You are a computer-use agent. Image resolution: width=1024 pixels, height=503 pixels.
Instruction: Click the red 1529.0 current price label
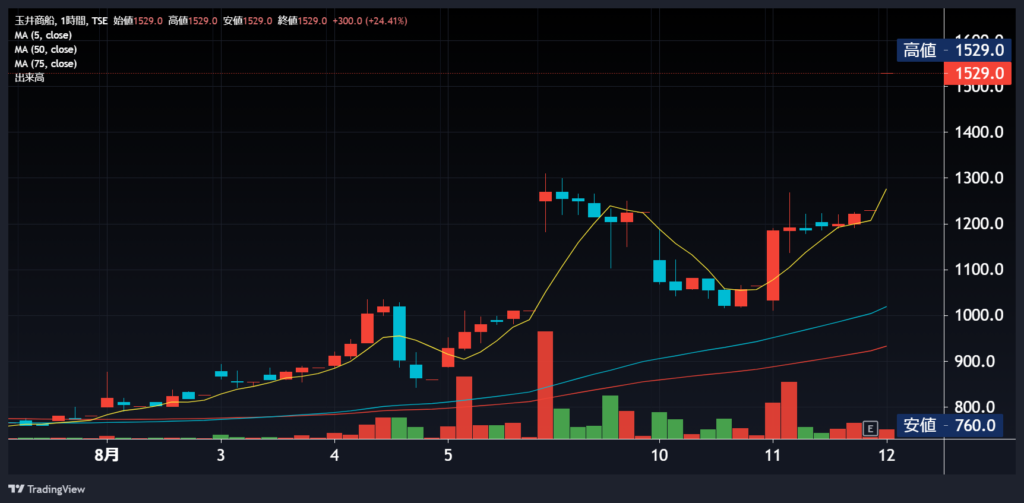(978, 73)
